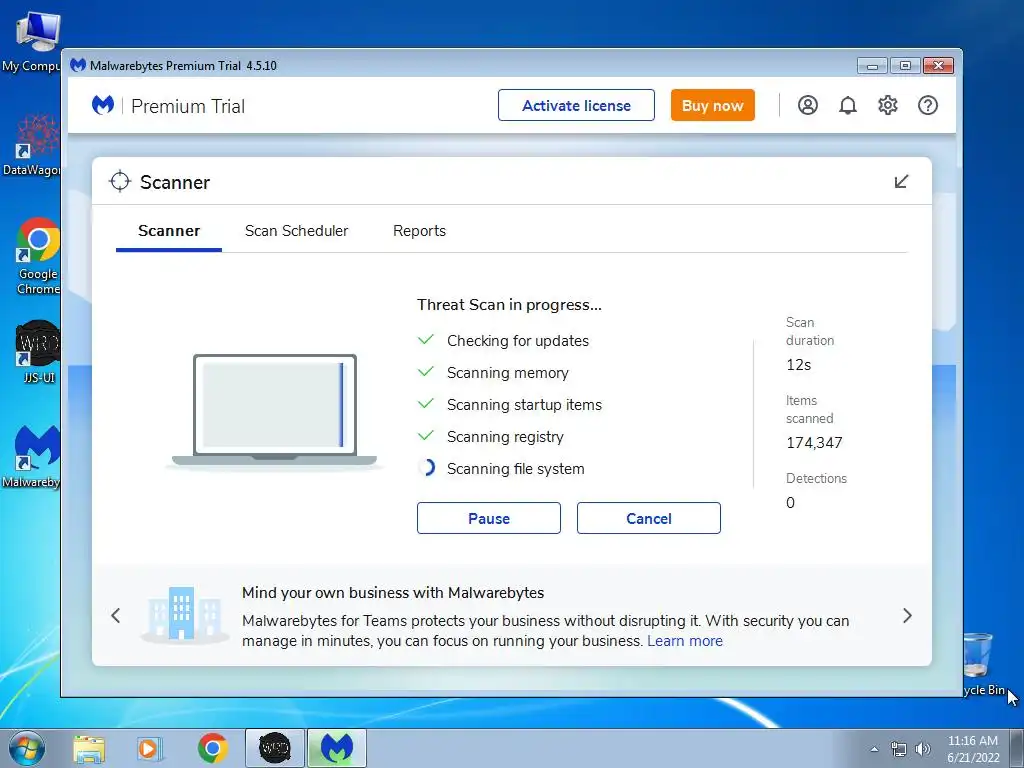The width and height of the screenshot is (1024, 768).
Task: Click the Malwarebytes title bar icon
Action: click(78, 65)
